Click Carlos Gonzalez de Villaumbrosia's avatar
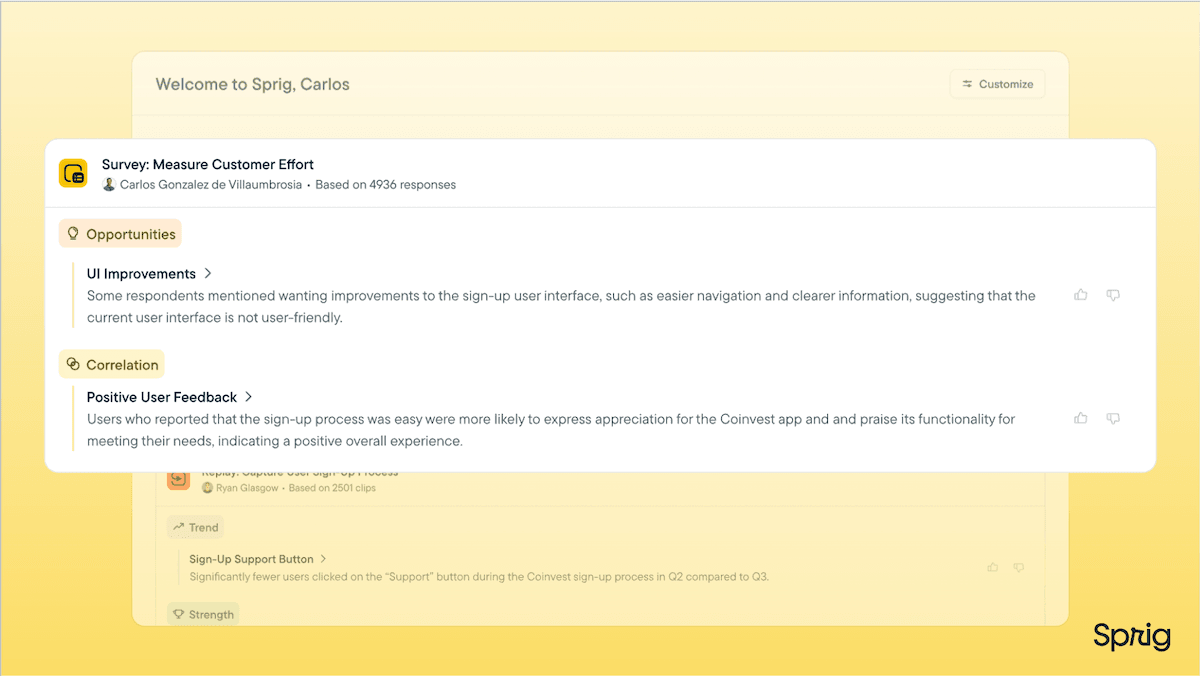1200x676 pixels. 109,185
